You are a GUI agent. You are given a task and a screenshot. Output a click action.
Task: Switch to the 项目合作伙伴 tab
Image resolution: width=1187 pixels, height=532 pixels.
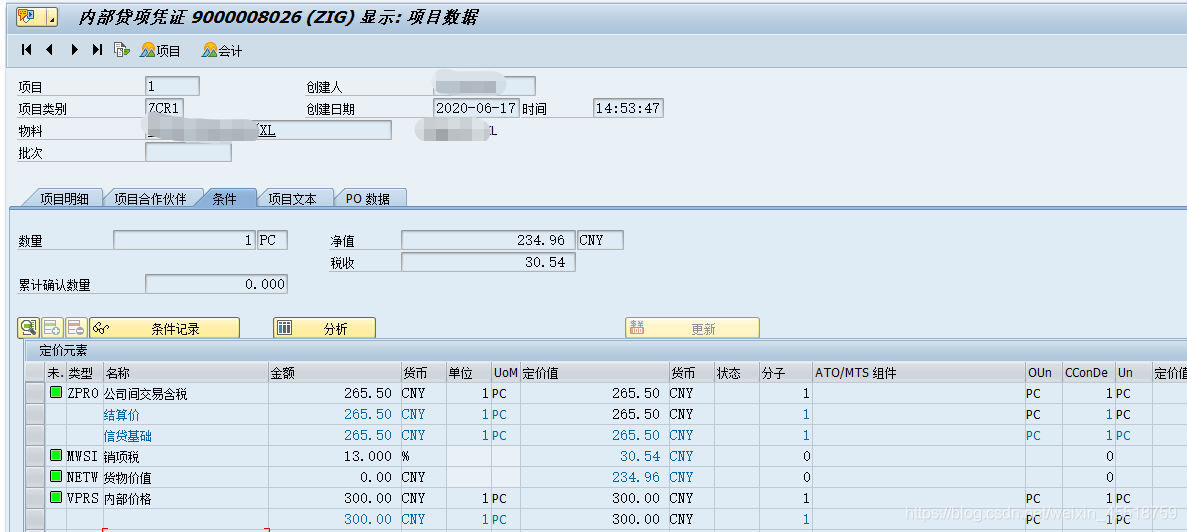[x=150, y=198]
